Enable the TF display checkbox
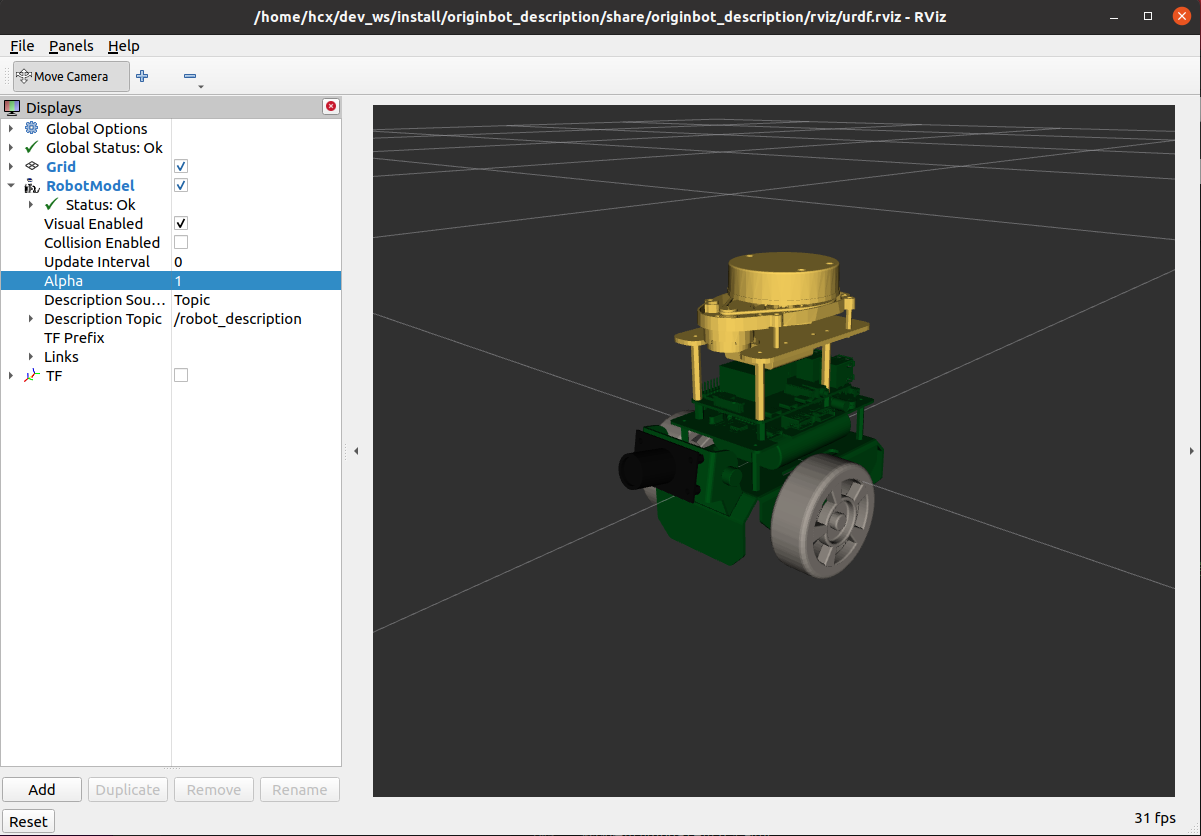 tap(181, 375)
